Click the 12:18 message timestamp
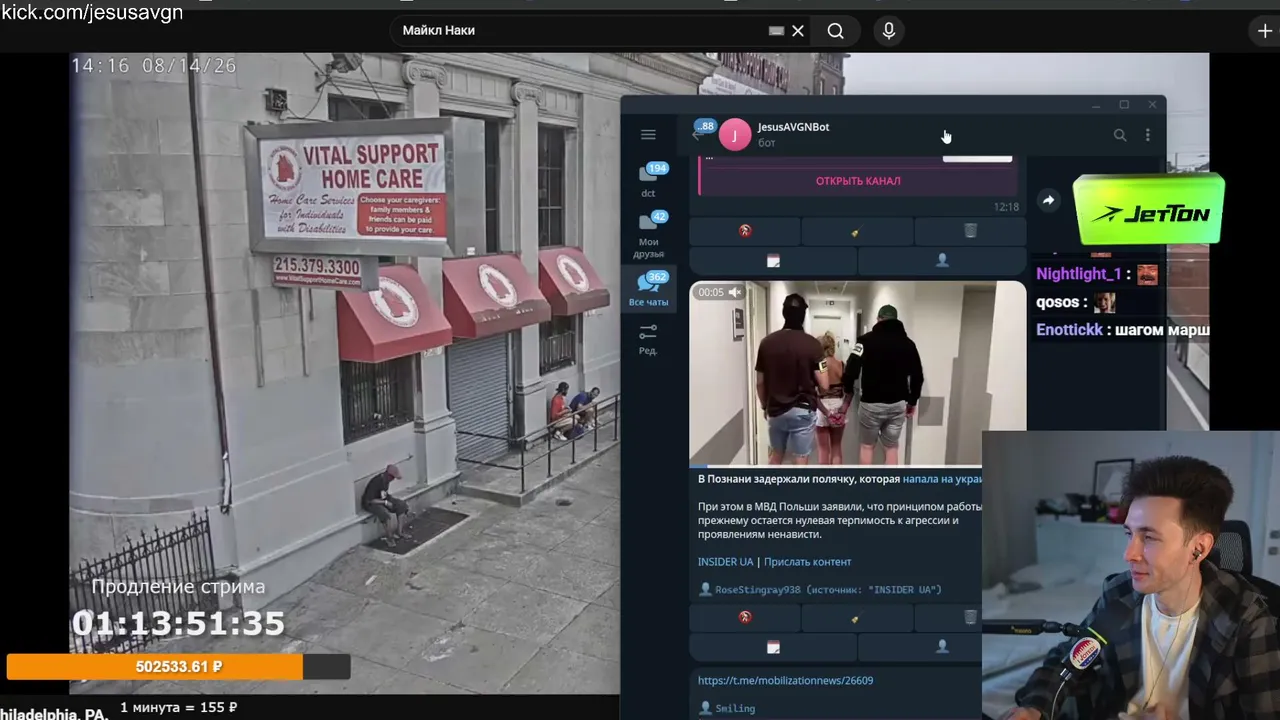Image resolution: width=1280 pixels, height=720 pixels. pyautogui.click(x=1006, y=207)
